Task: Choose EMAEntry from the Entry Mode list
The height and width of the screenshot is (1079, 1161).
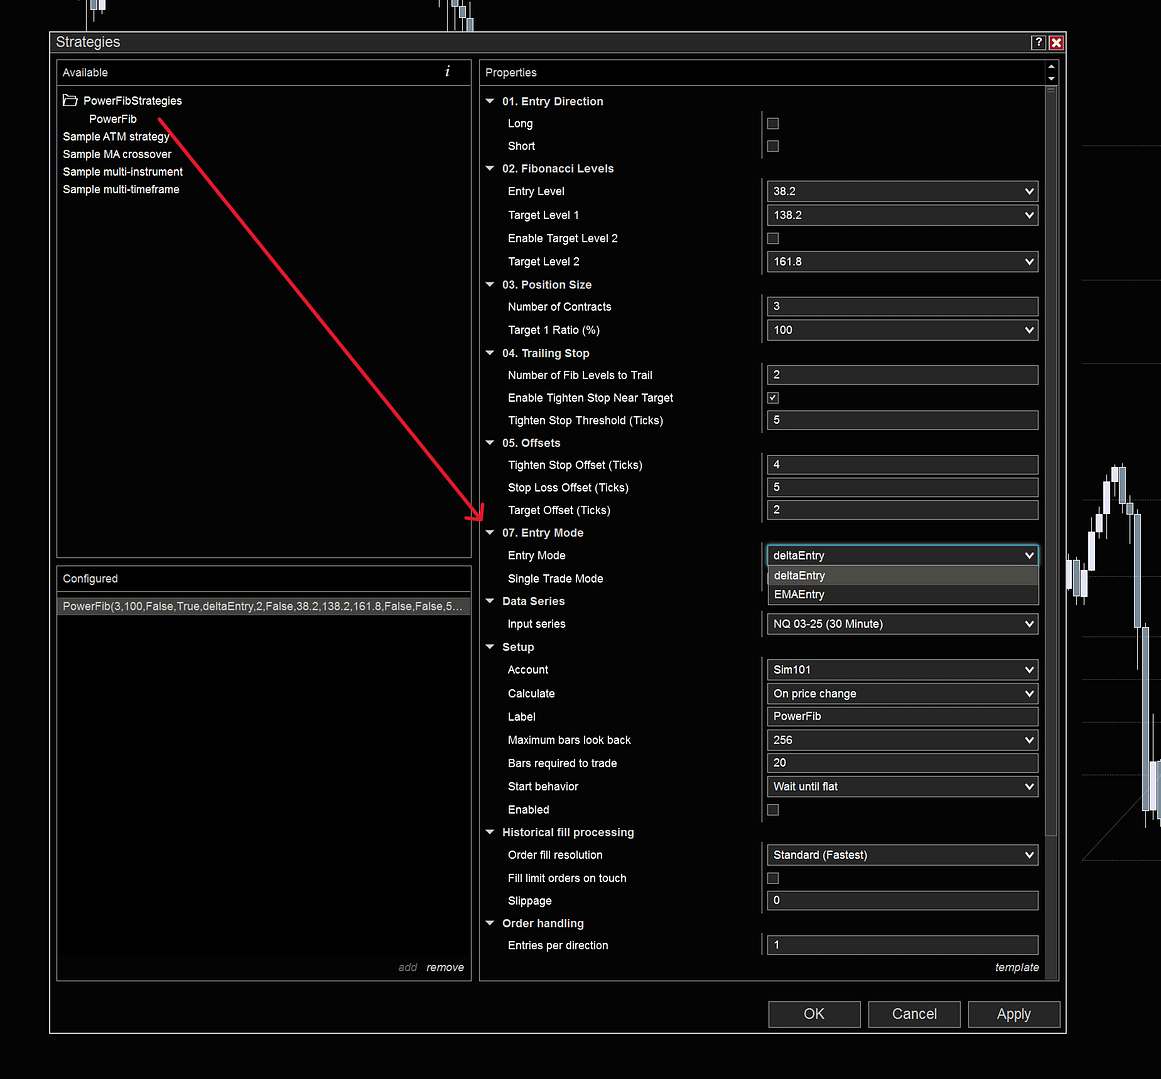Action: pos(800,594)
